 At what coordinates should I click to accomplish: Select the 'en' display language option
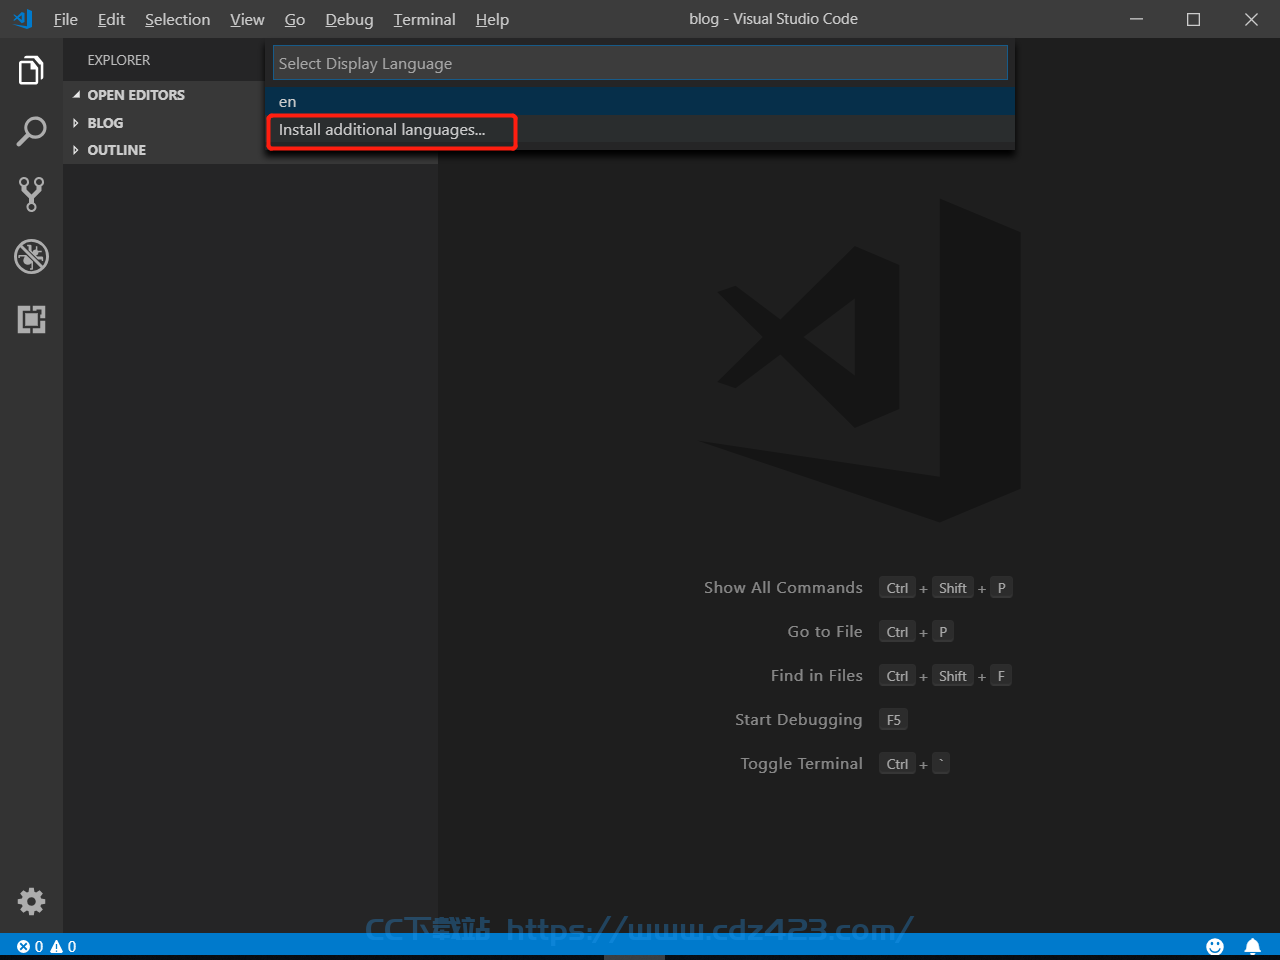640,101
